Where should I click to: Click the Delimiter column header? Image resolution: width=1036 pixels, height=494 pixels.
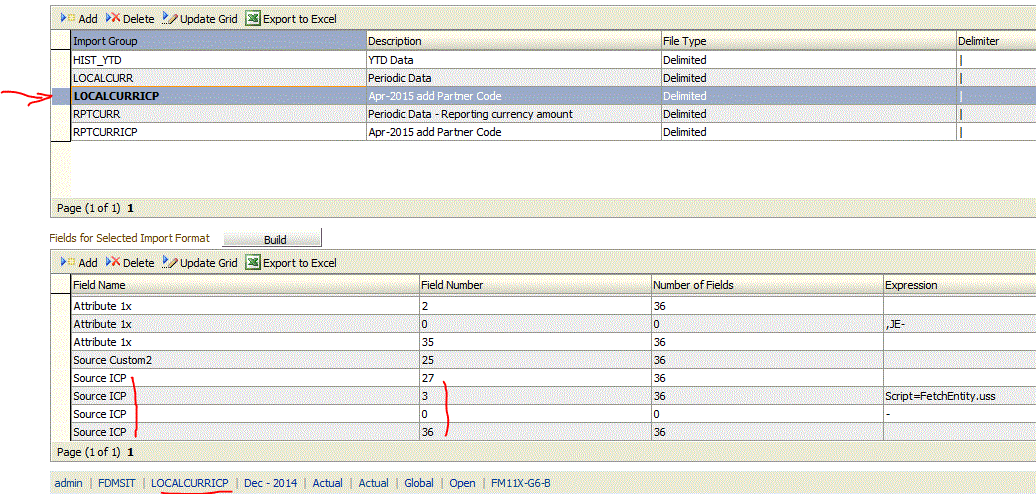pyautogui.click(x=996, y=41)
